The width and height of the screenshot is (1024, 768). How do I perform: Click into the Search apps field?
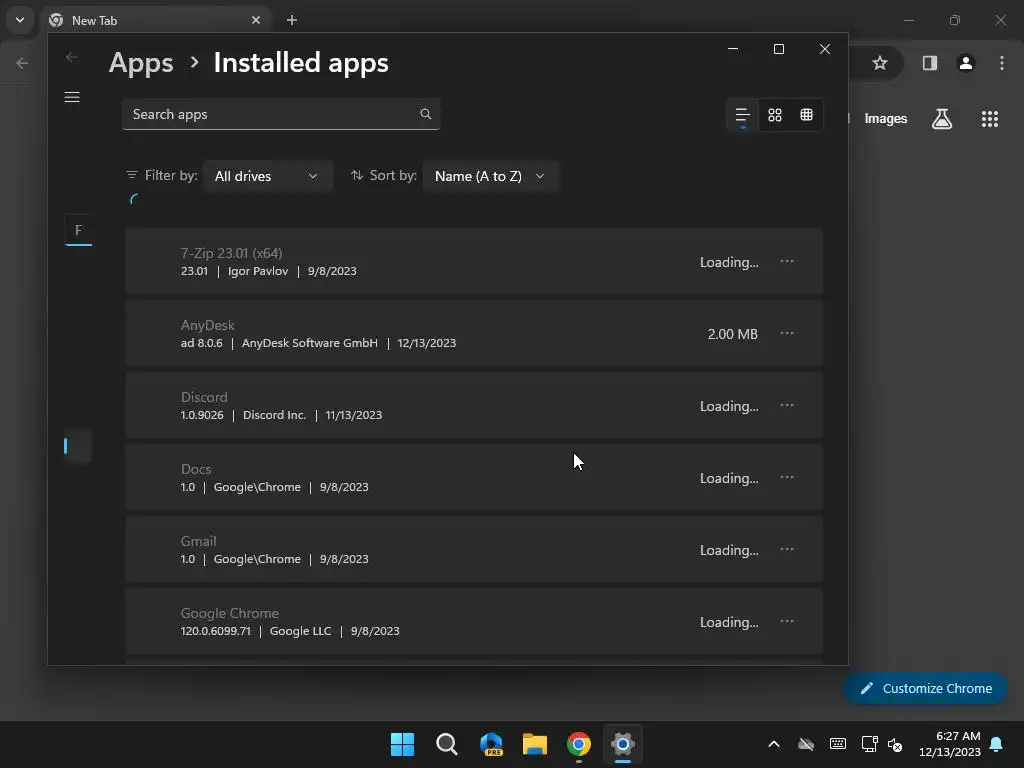281,114
